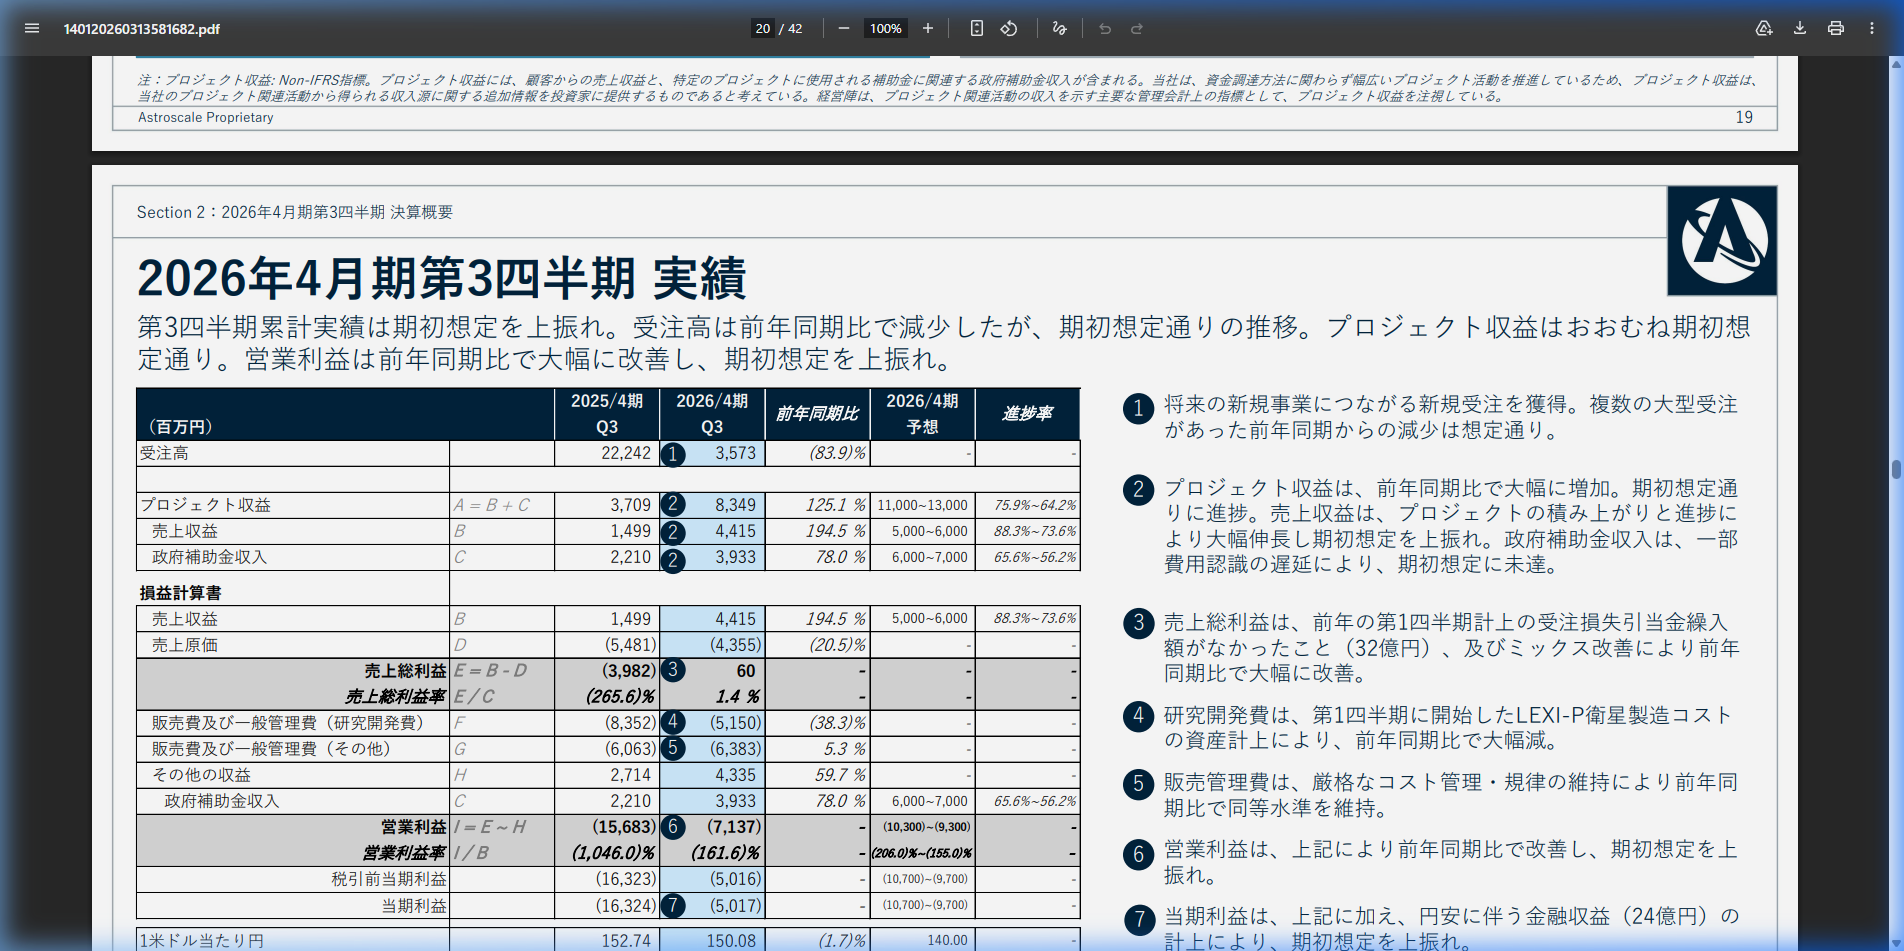This screenshot has width=1904, height=951.
Task: Click the page number field showing 20
Action: pyautogui.click(x=763, y=28)
